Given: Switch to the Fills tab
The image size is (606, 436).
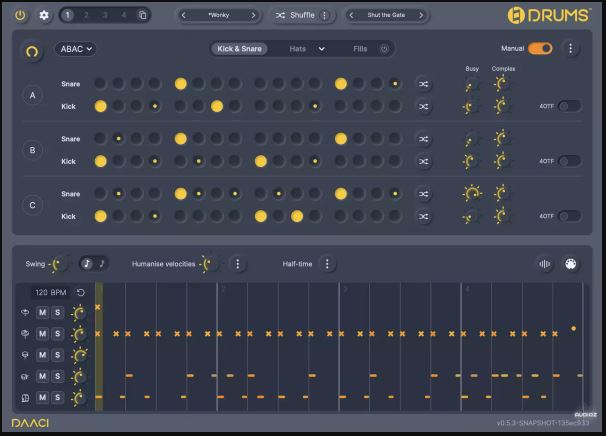Looking at the screenshot, I should [x=360, y=49].
